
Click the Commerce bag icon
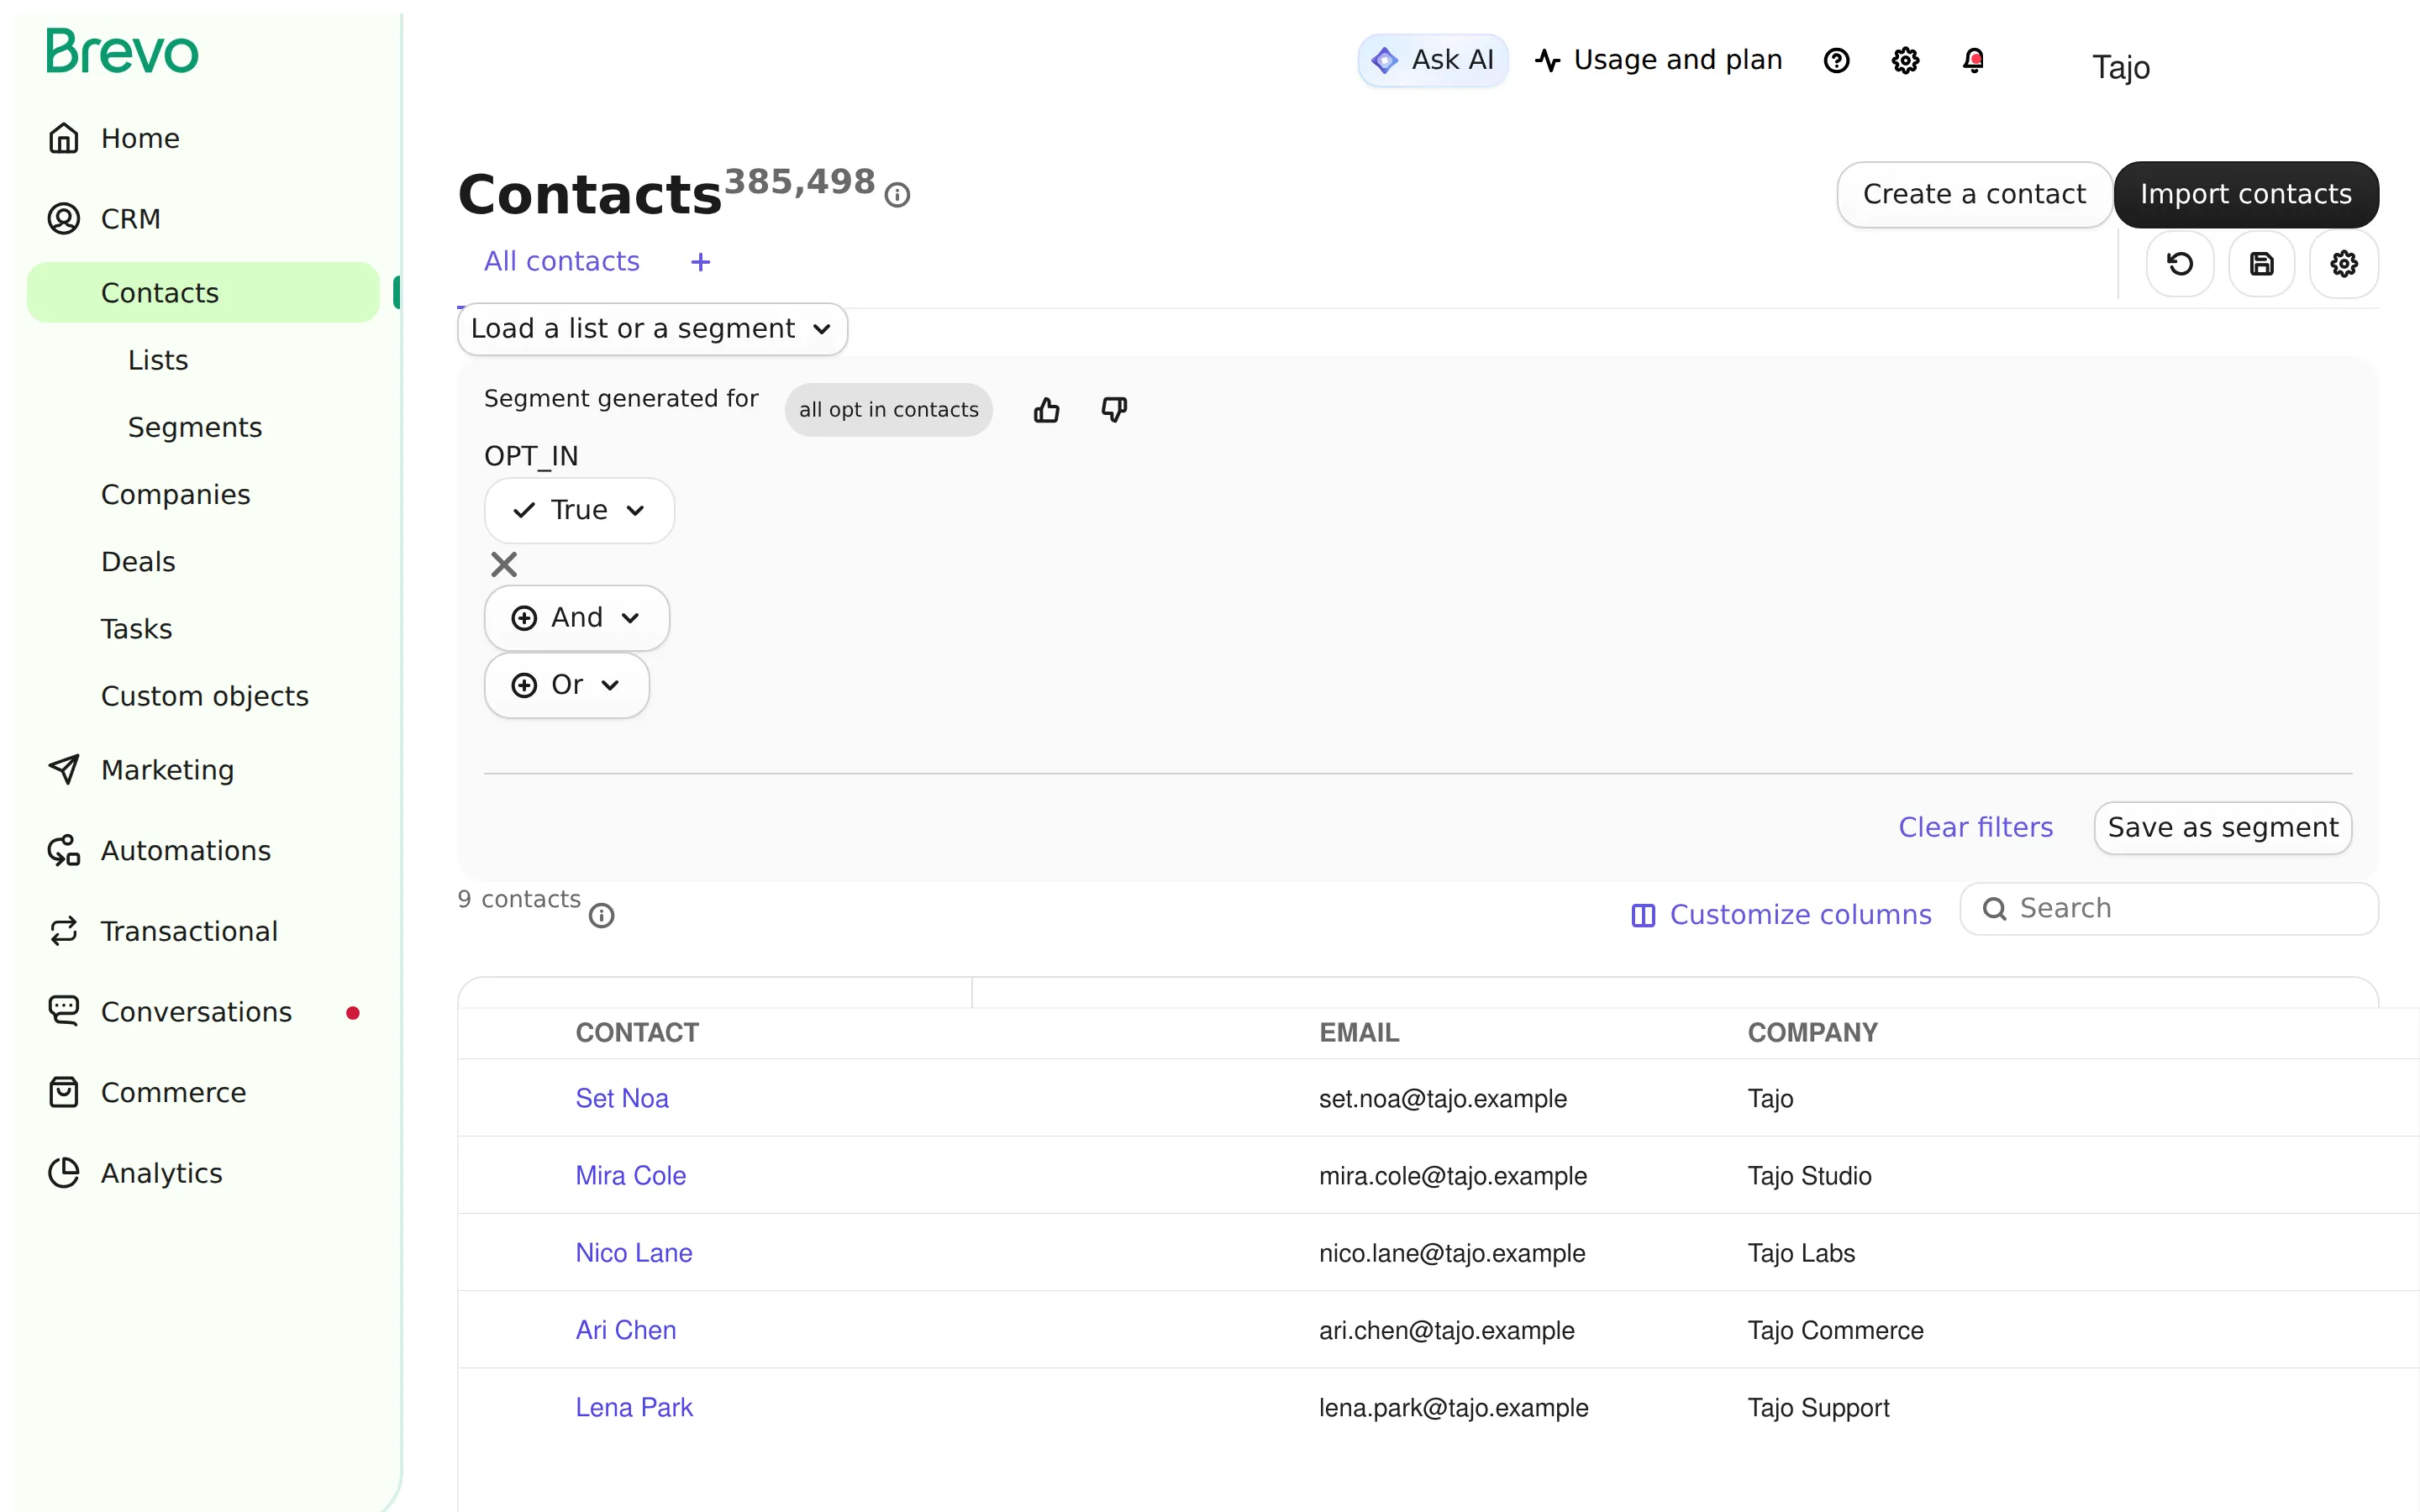click(x=64, y=1092)
